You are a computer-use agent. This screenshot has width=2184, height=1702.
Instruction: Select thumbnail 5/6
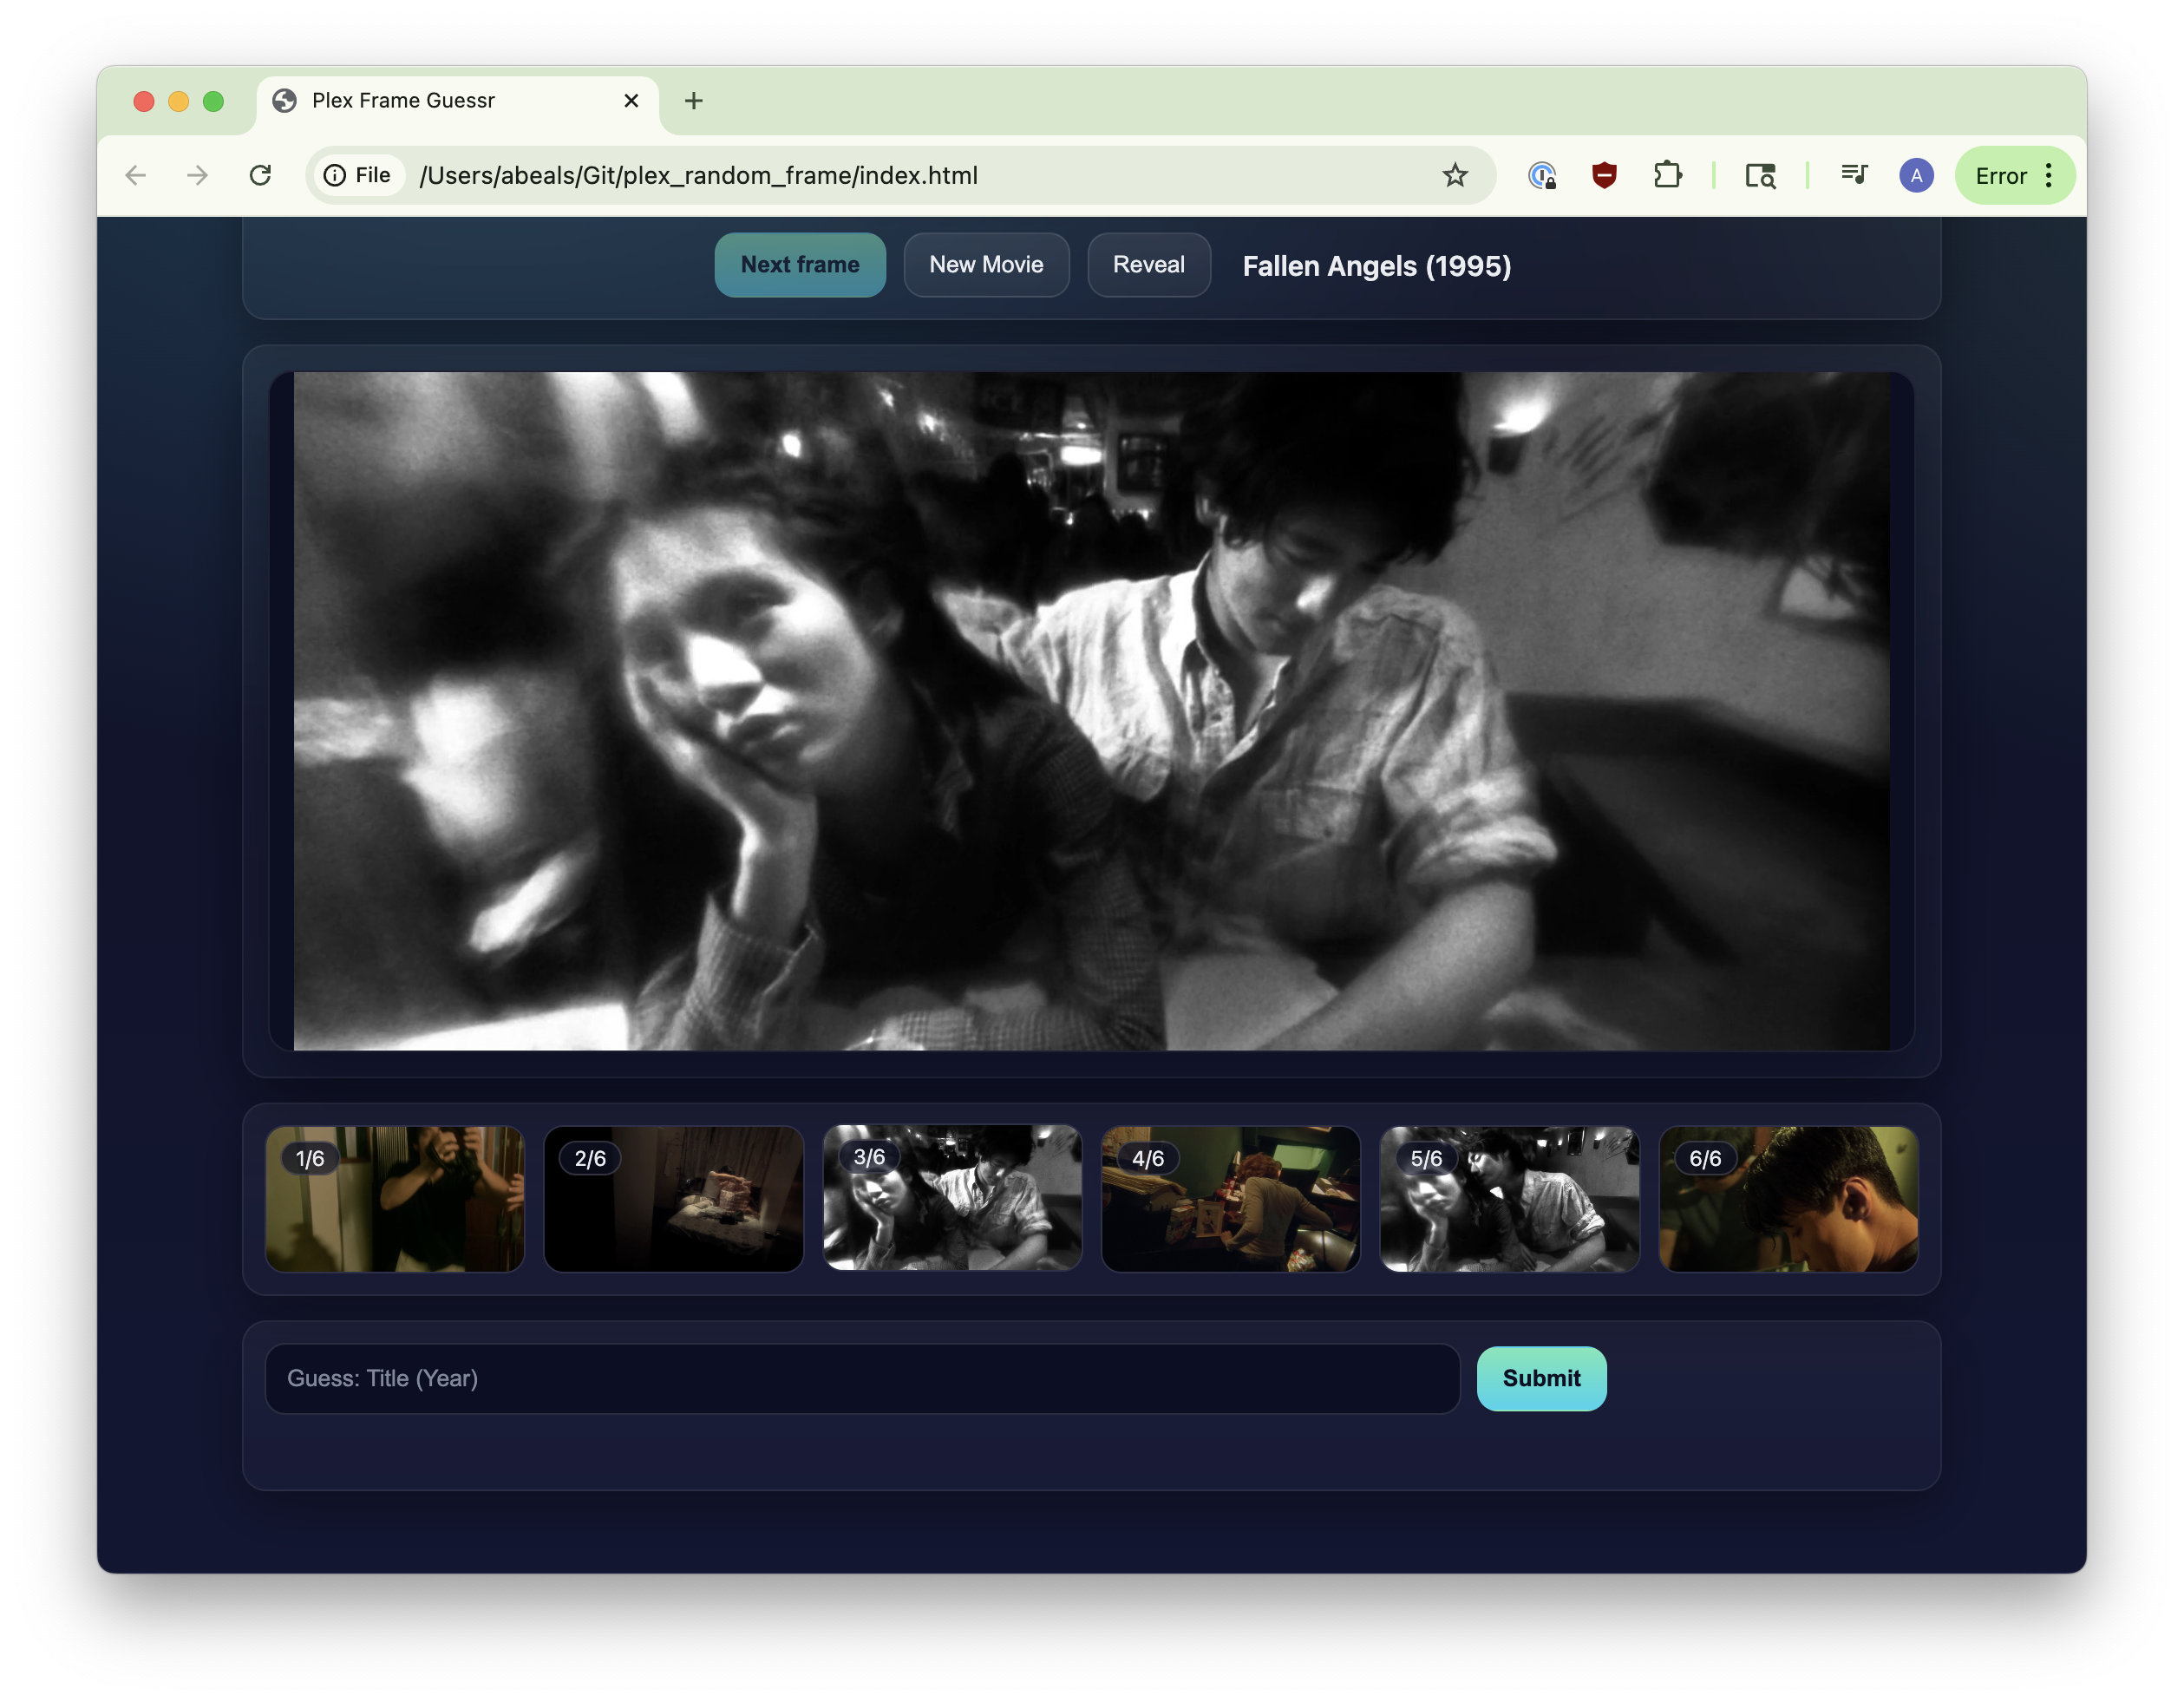(x=1509, y=1198)
